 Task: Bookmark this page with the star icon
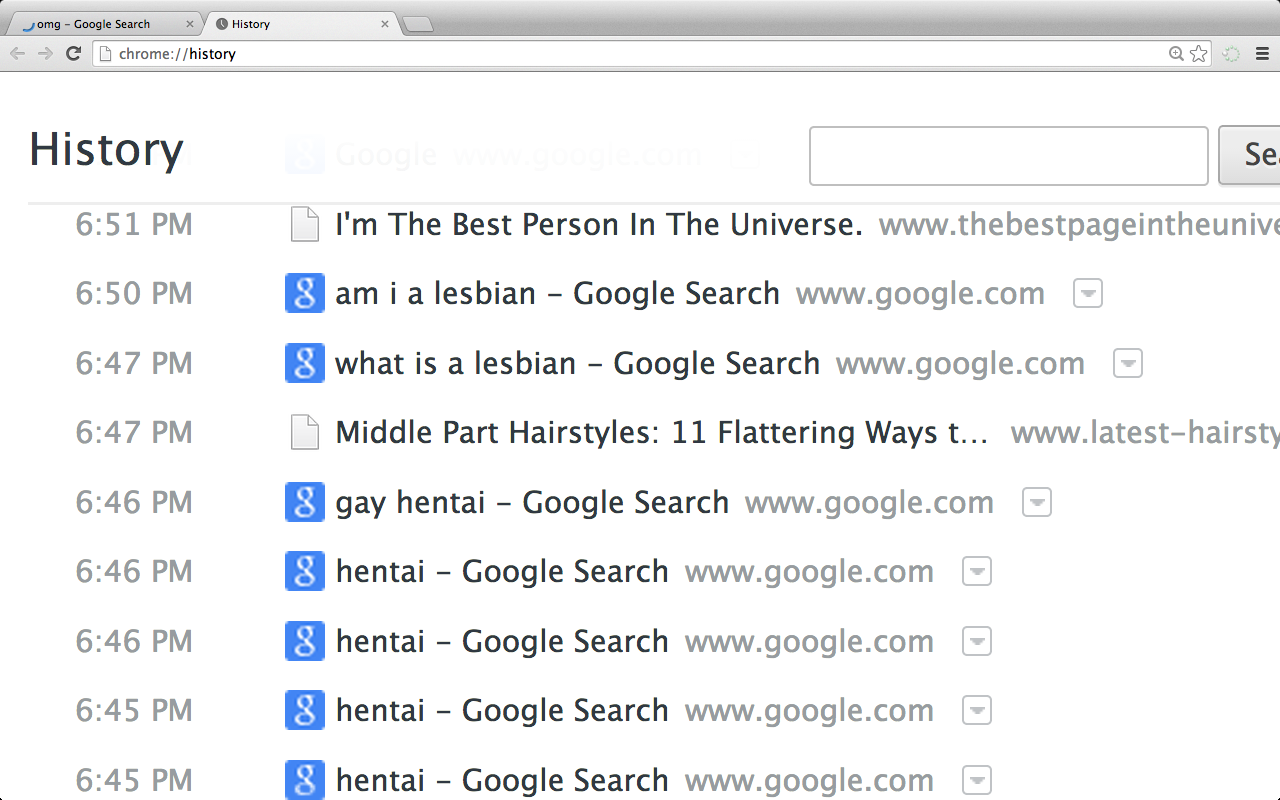click(x=1199, y=54)
